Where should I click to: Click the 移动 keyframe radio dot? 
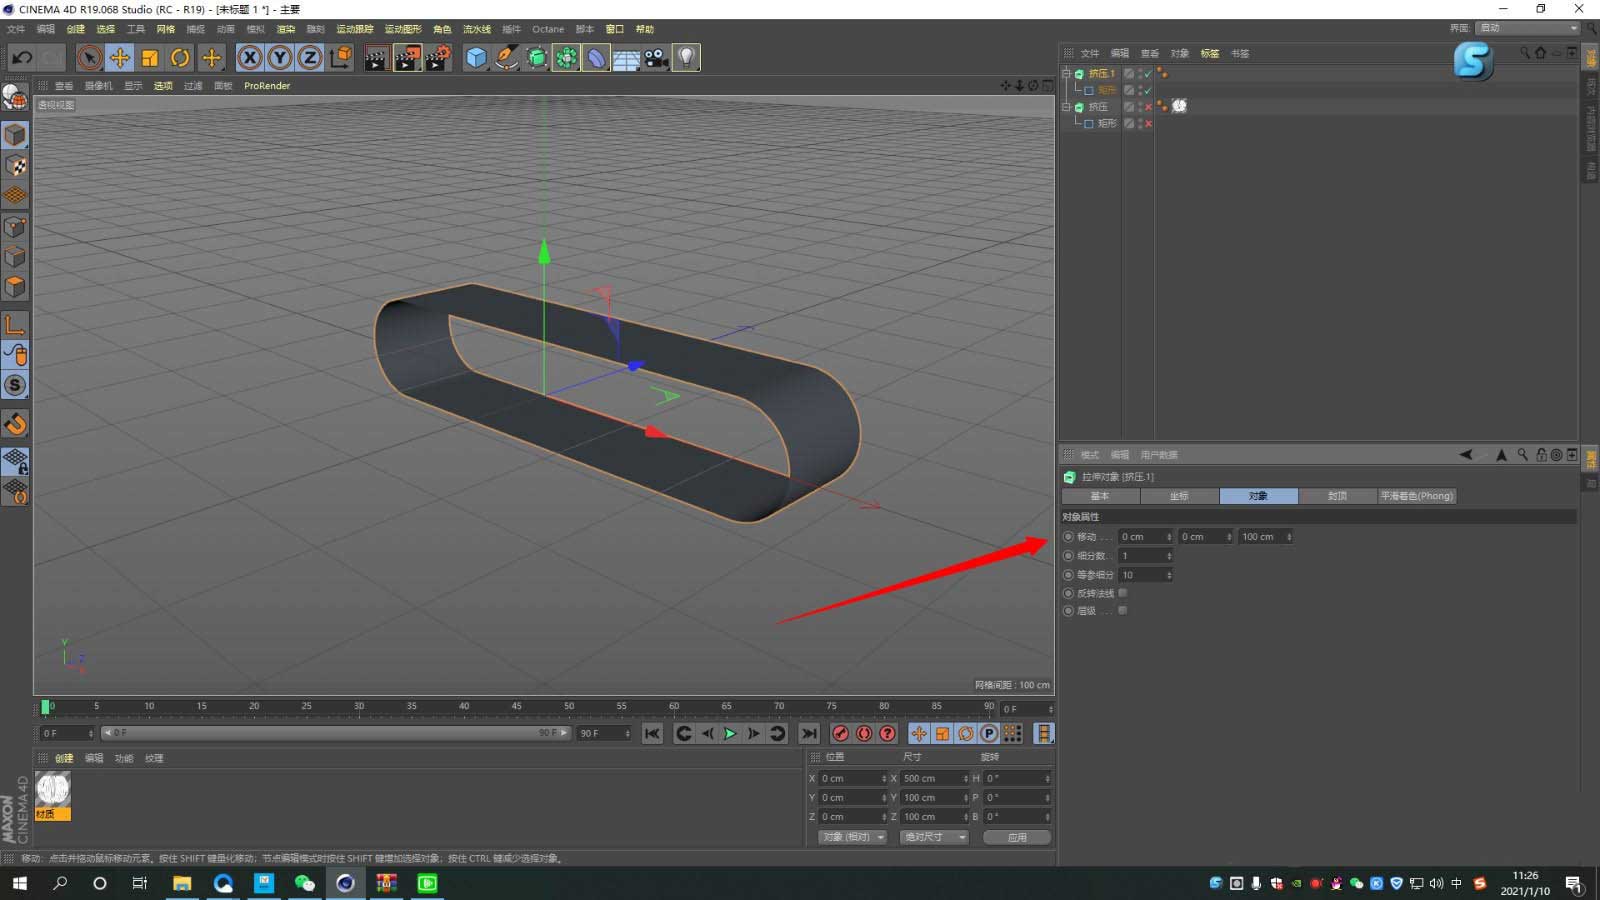1068,537
